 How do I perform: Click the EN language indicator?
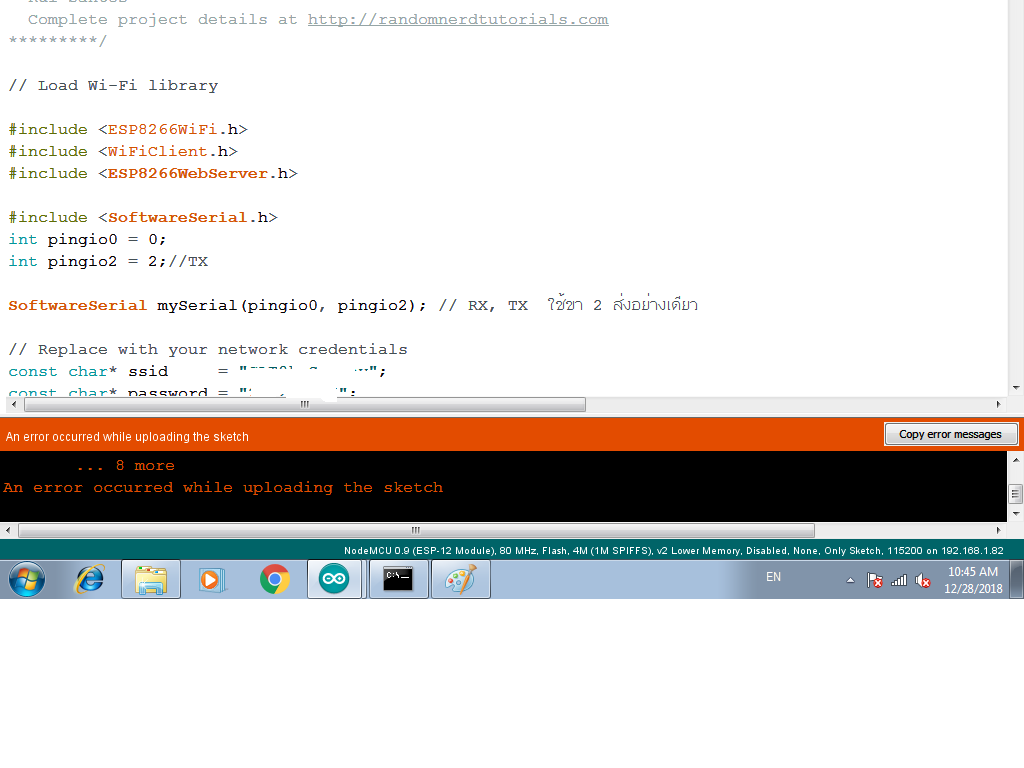tap(773, 577)
